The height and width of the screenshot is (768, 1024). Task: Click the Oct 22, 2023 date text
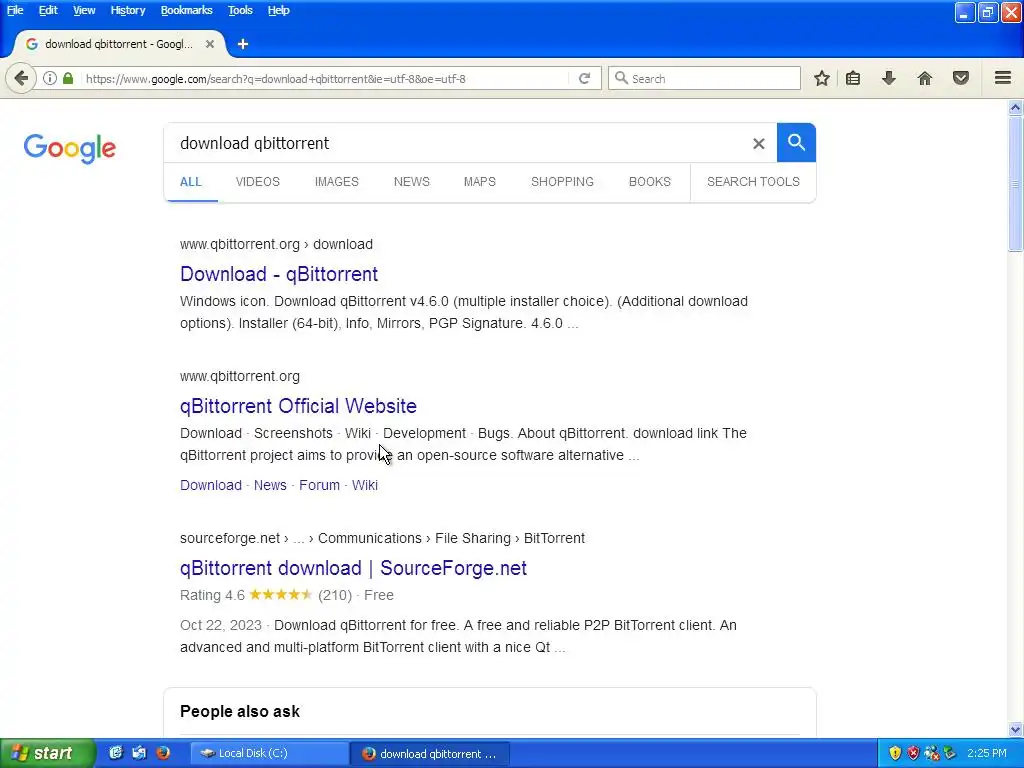tap(221, 625)
